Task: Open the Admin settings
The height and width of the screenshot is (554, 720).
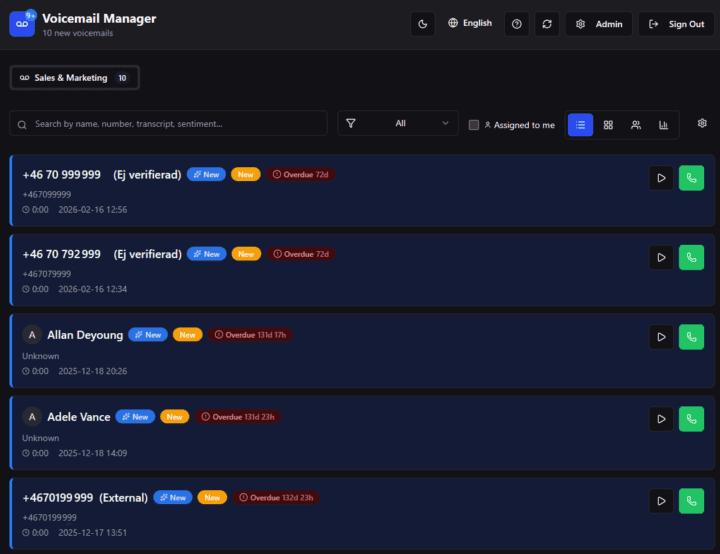Action: point(599,24)
